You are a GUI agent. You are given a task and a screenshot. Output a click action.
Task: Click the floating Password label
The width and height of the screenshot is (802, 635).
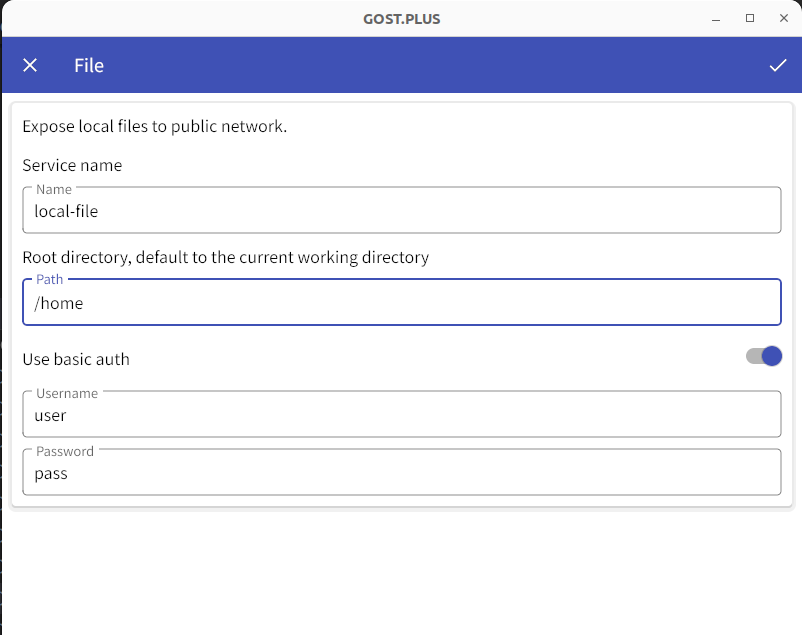65,451
